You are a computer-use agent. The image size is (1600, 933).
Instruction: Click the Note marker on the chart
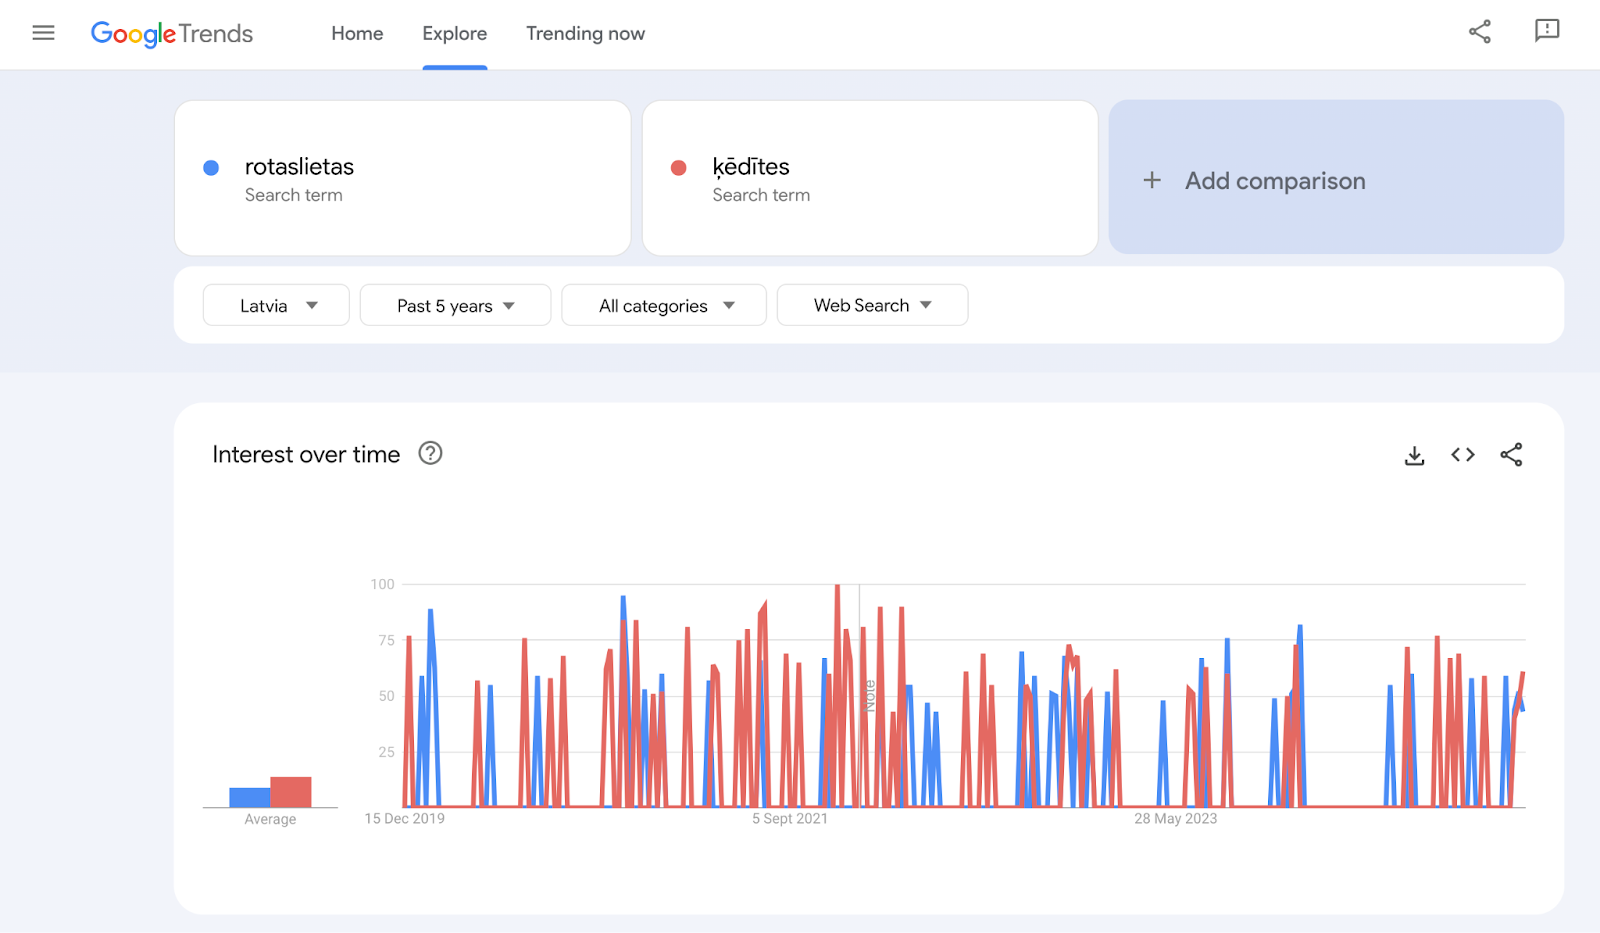(x=870, y=695)
